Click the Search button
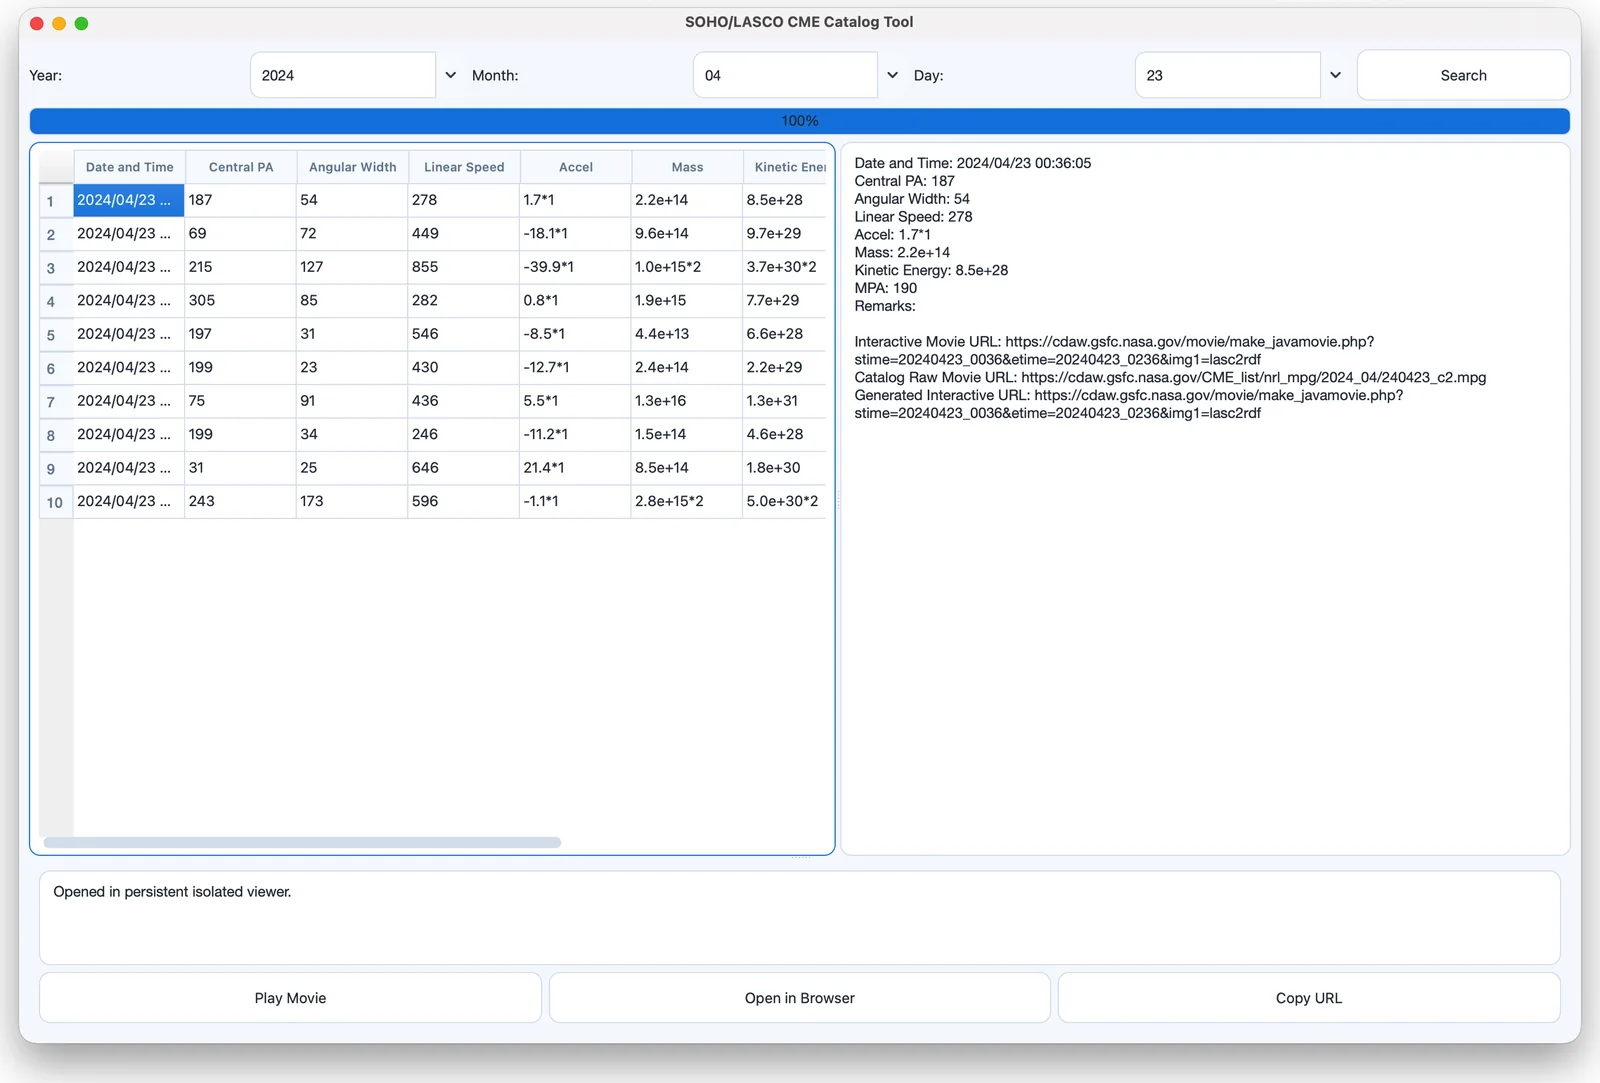 point(1463,75)
